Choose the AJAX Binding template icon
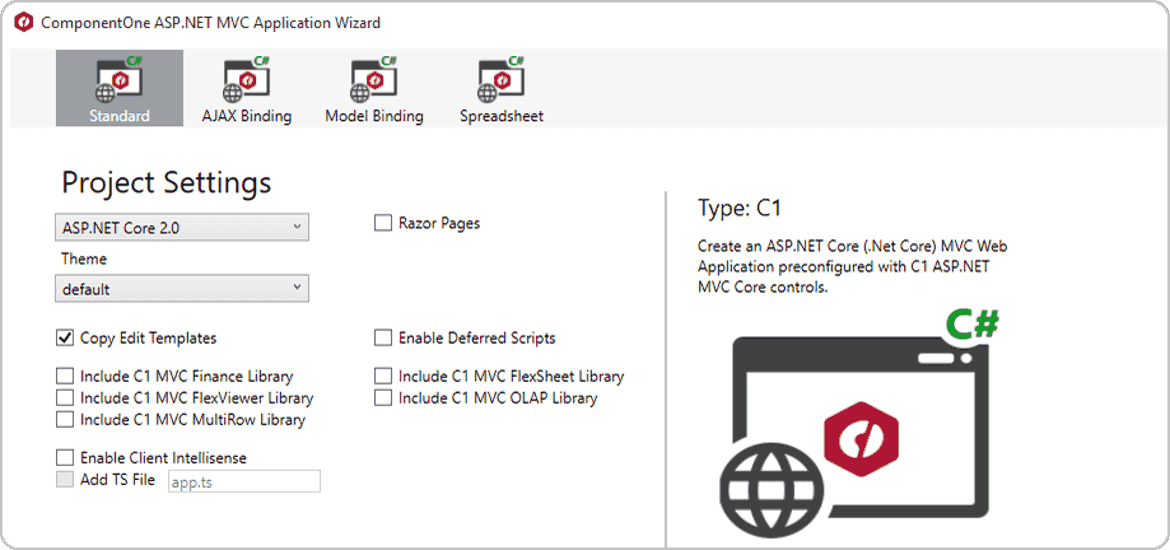The width and height of the screenshot is (1170, 550). point(246,80)
